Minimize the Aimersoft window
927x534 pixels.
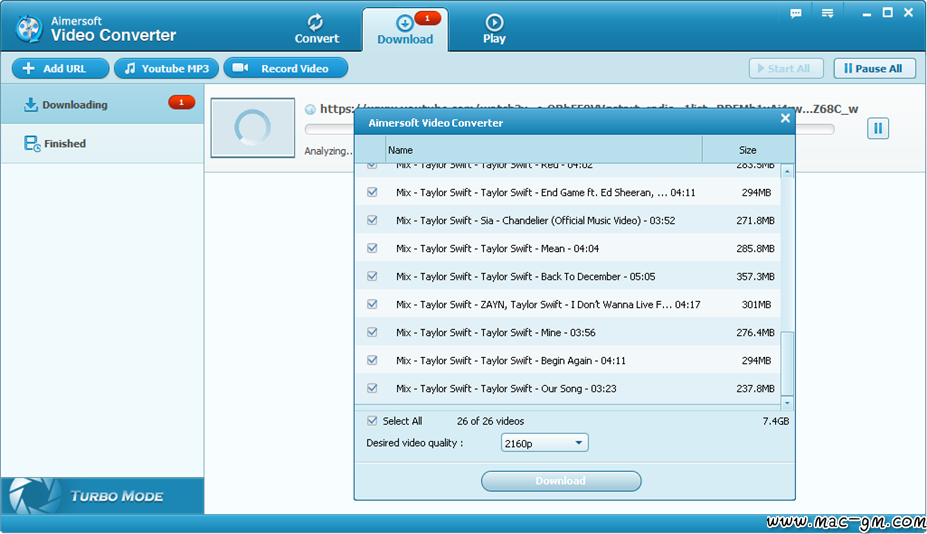click(x=866, y=13)
